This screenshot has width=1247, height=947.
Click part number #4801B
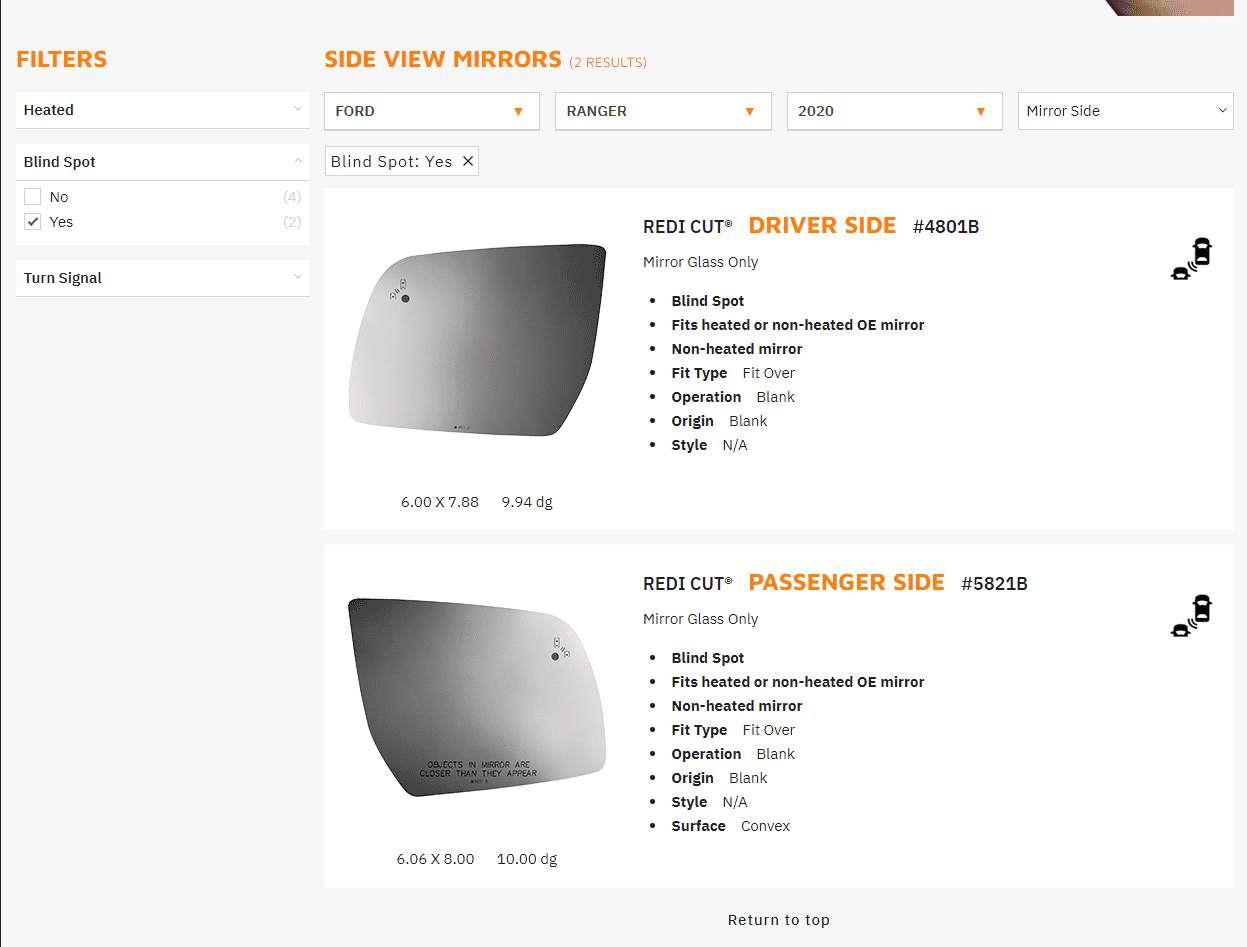coord(946,227)
